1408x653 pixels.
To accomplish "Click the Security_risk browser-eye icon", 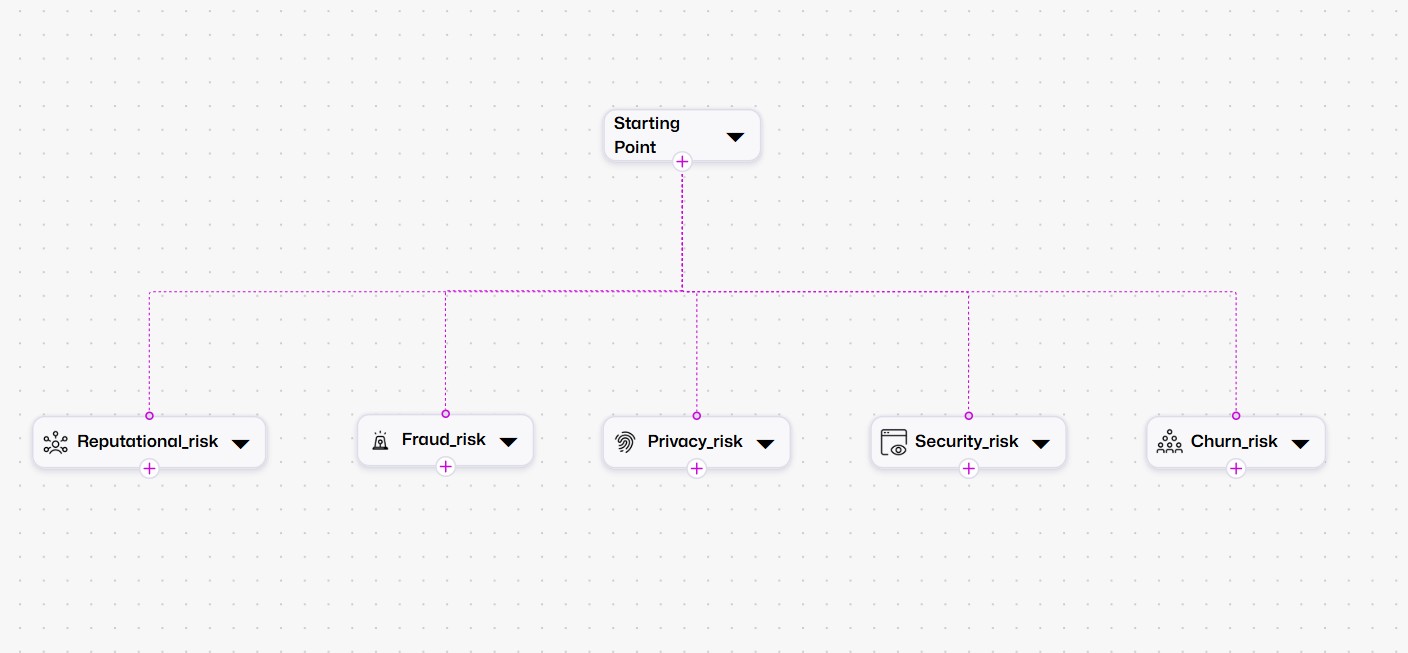I will pyautogui.click(x=893, y=442).
